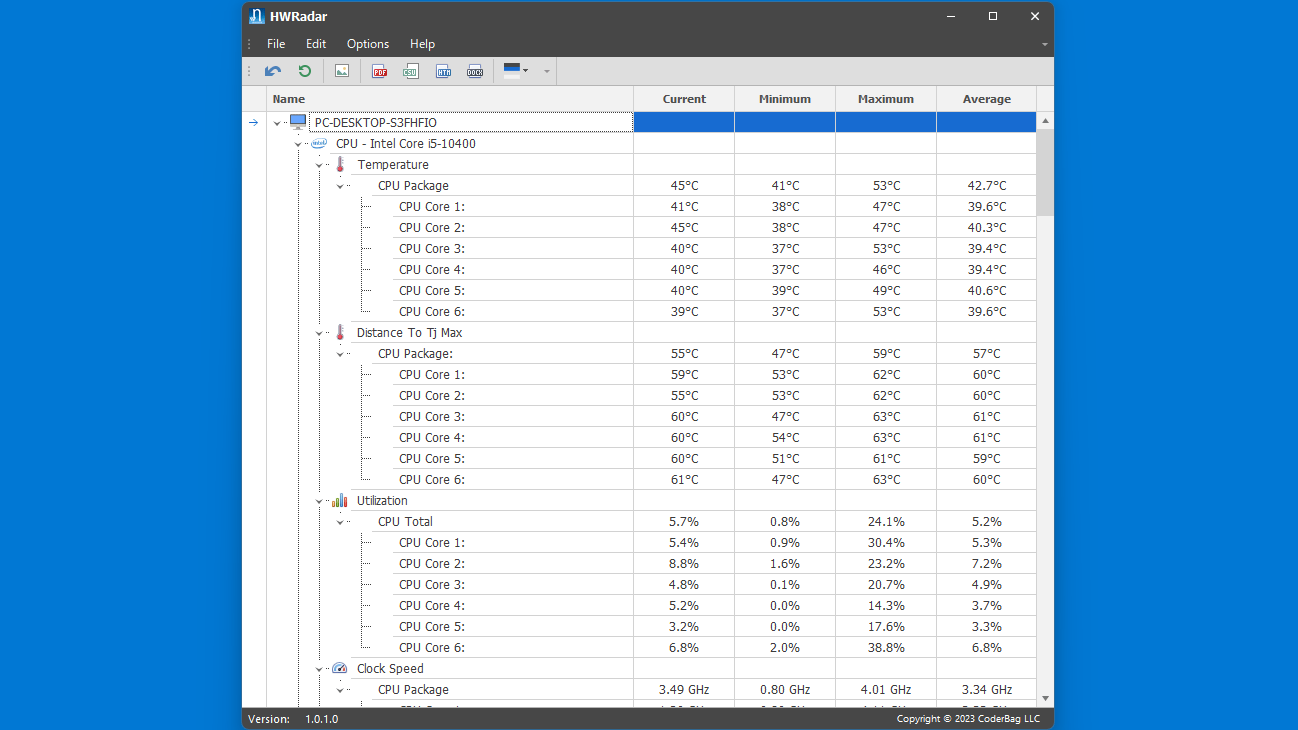The height and width of the screenshot is (730, 1298).
Task: Click the toolbar drag handle grip
Action: (249, 71)
